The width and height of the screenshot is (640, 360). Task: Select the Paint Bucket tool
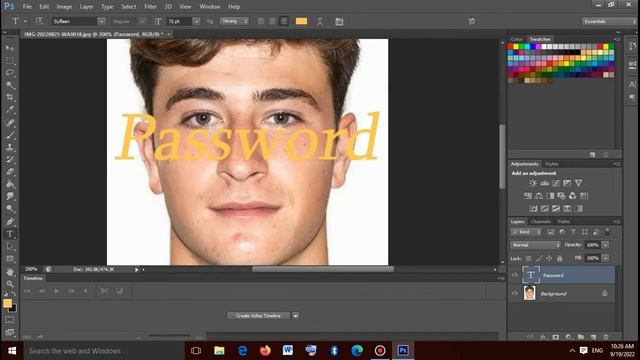click(10, 184)
